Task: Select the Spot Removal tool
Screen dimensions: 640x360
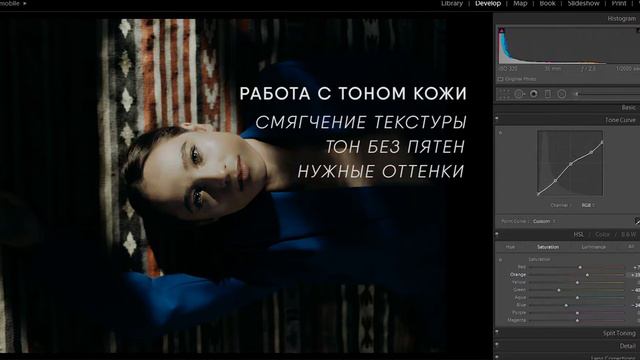Action: pos(519,94)
